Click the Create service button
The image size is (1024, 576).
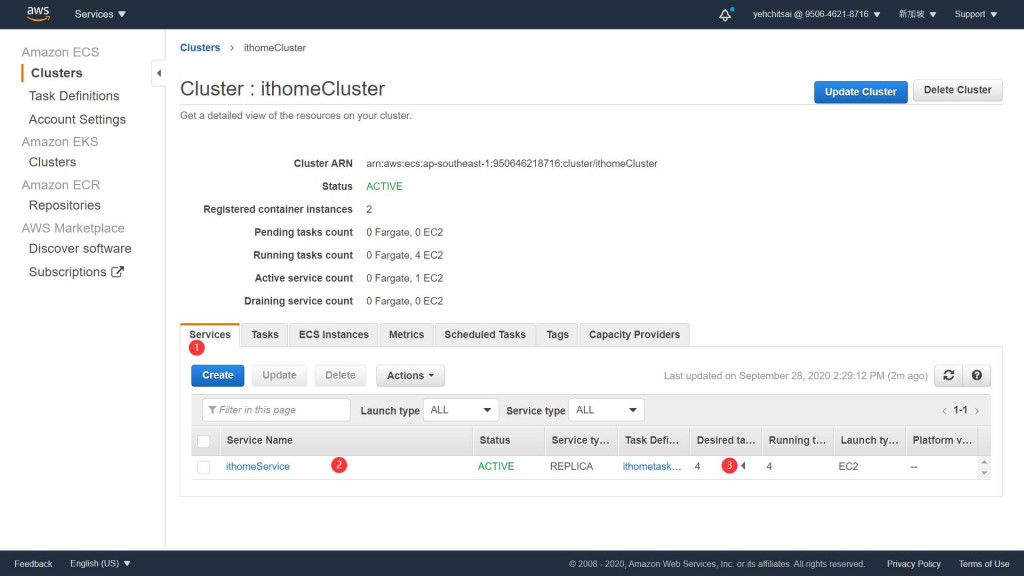pyautogui.click(x=217, y=376)
